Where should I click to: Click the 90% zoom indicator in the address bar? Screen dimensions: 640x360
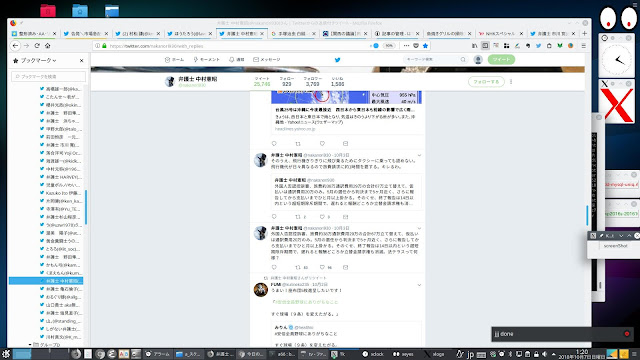click(x=389, y=46)
